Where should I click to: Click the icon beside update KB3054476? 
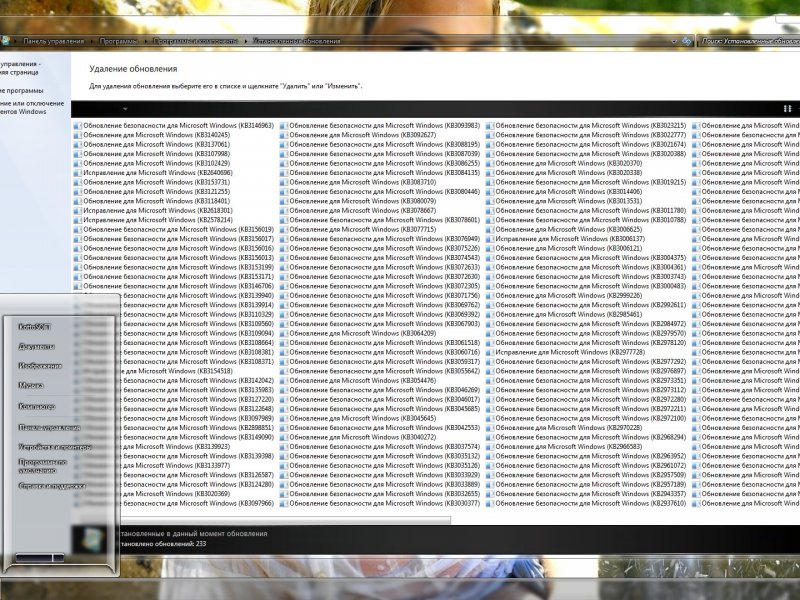(284, 381)
